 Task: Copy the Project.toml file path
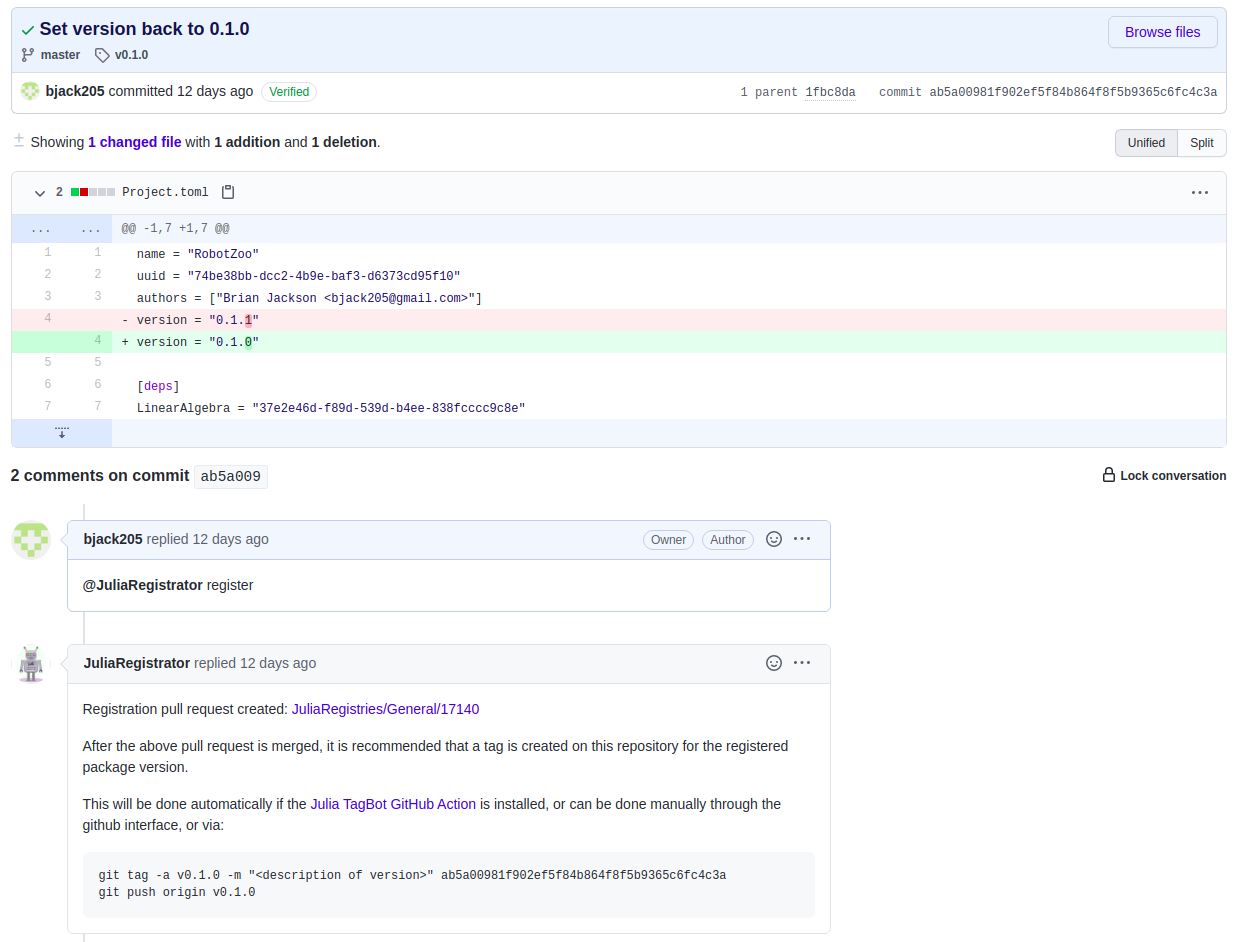228,191
